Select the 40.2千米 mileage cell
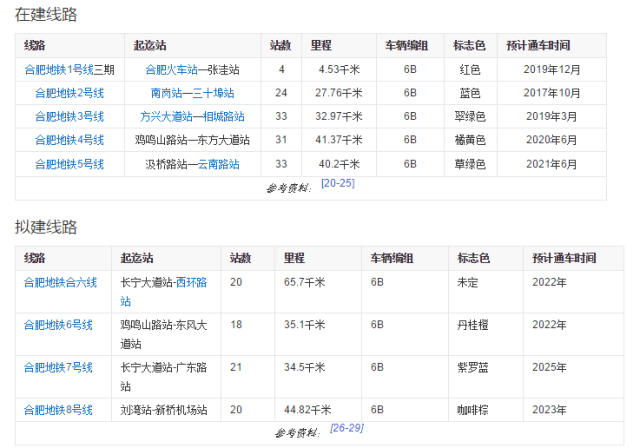Viewport: 640px width, 448px height. (x=339, y=164)
